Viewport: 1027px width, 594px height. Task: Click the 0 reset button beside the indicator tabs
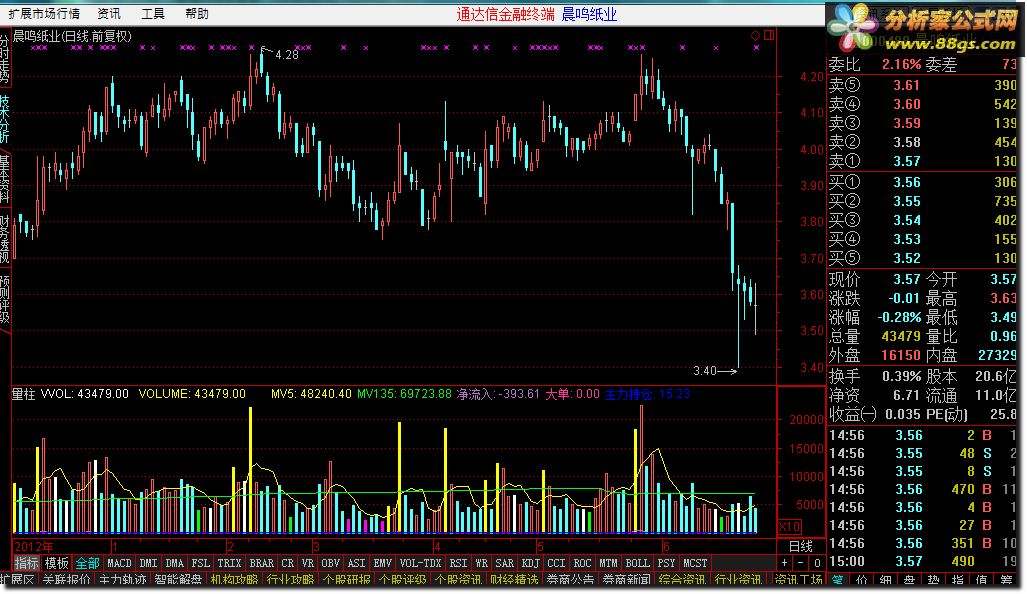coord(817,563)
